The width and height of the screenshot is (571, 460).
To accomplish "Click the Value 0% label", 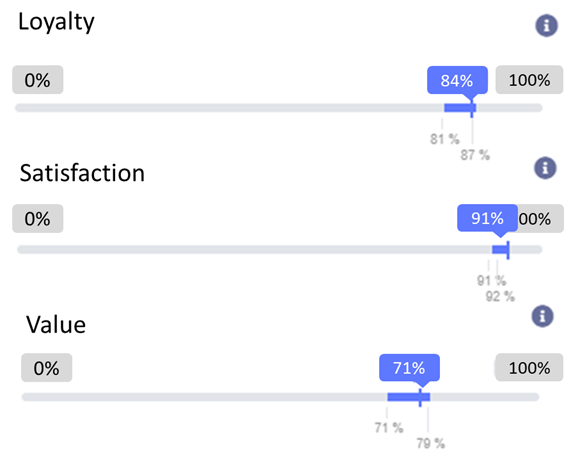I will pyautogui.click(x=47, y=368).
